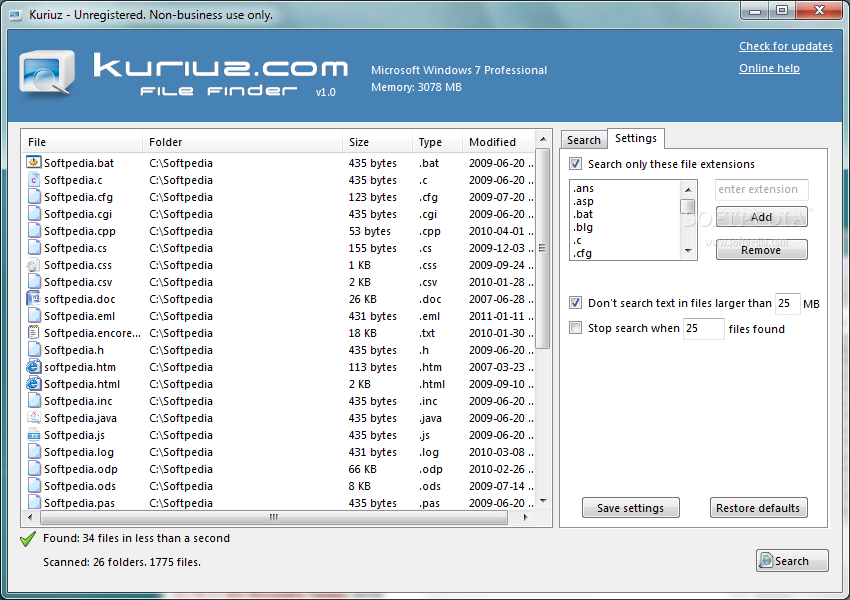The height and width of the screenshot is (600, 850).
Task: Click the green checkmark status icon
Action: click(x=28, y=539)
